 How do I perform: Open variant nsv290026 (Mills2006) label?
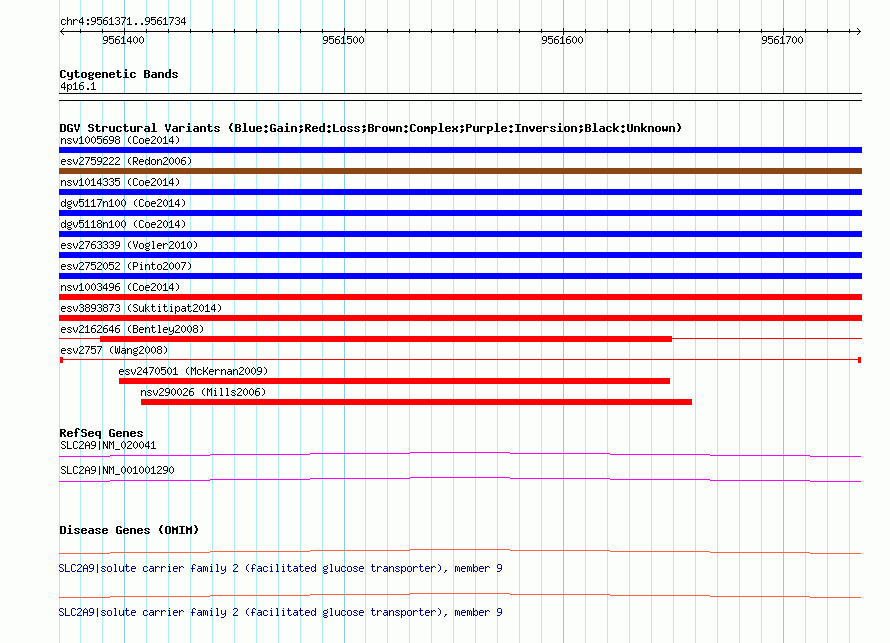203,392
